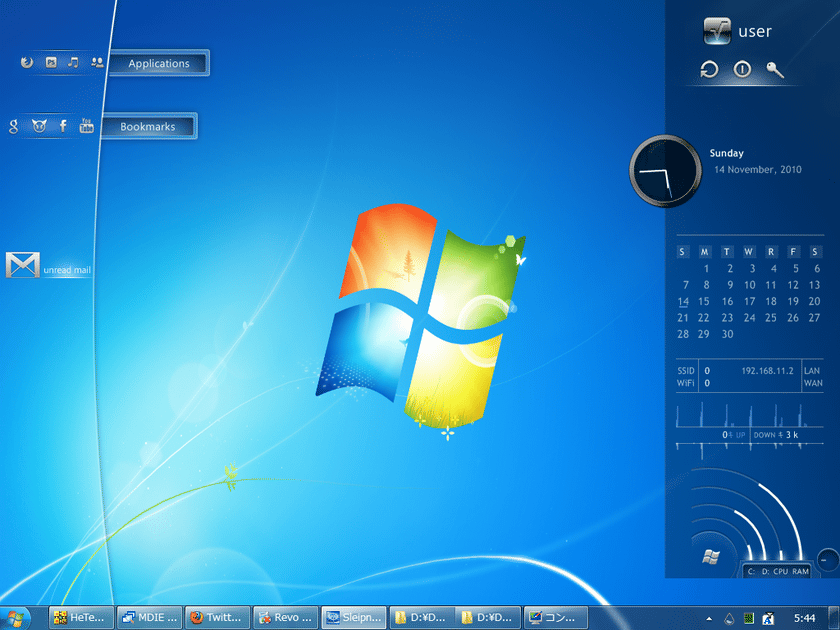Screen dimensions: 840x630
Task: Open the Google bookmark icon
Action: tap(14, 126)
